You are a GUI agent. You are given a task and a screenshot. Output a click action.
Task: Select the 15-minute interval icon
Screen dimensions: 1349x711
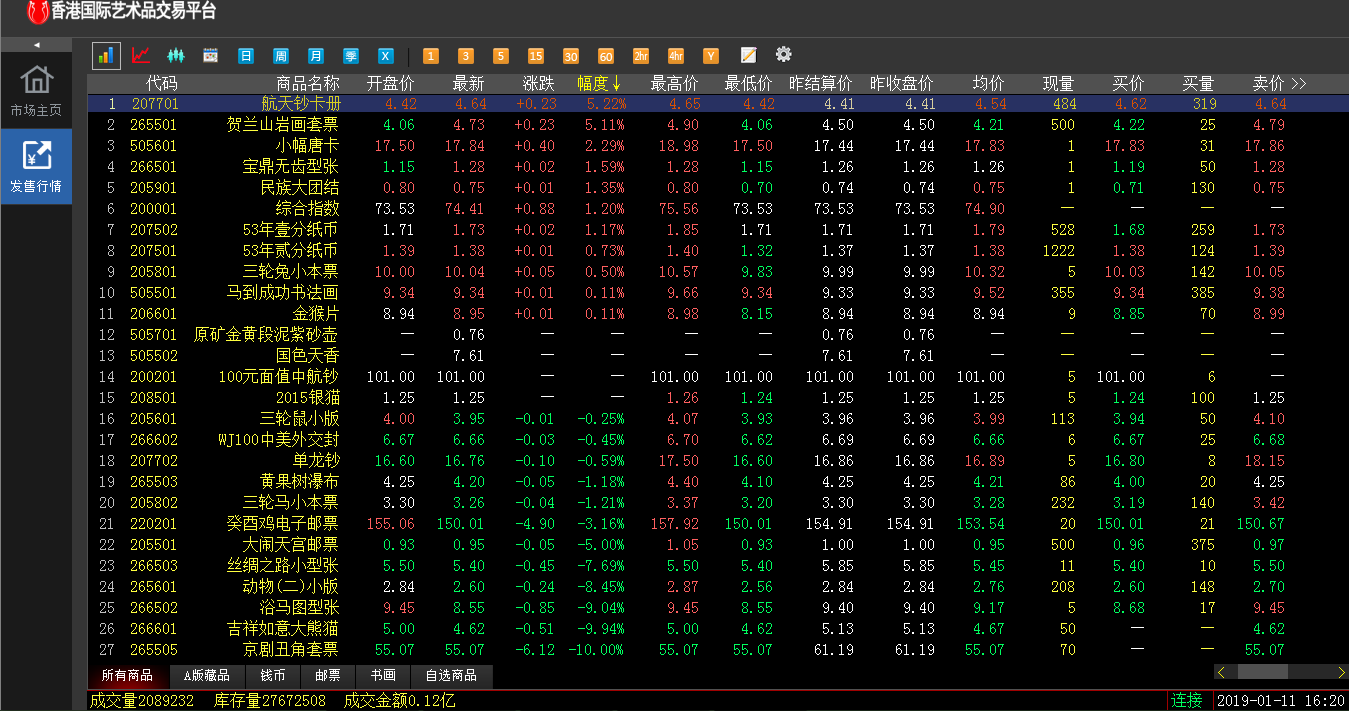(x=536, y=56)
